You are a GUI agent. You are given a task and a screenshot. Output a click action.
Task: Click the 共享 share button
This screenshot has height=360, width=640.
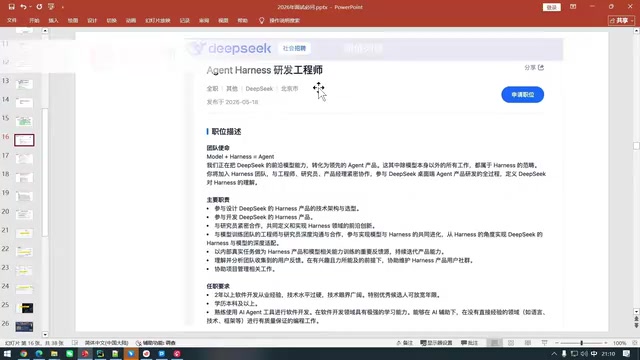(x=621, y=20)
